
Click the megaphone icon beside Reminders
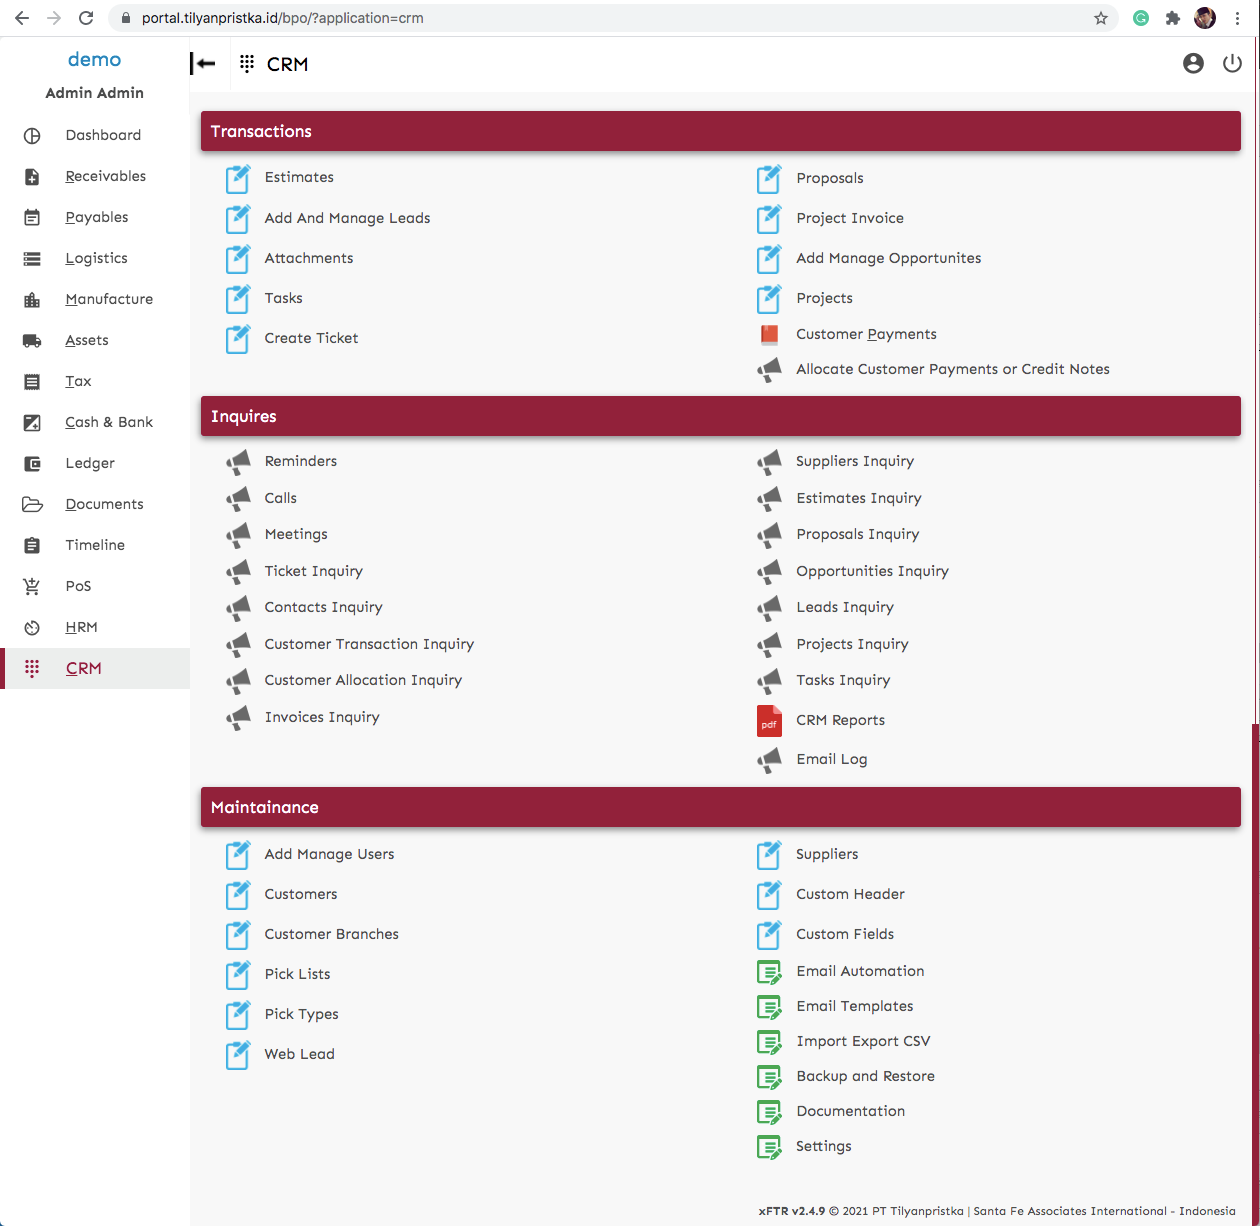click(x=238, y=462)
